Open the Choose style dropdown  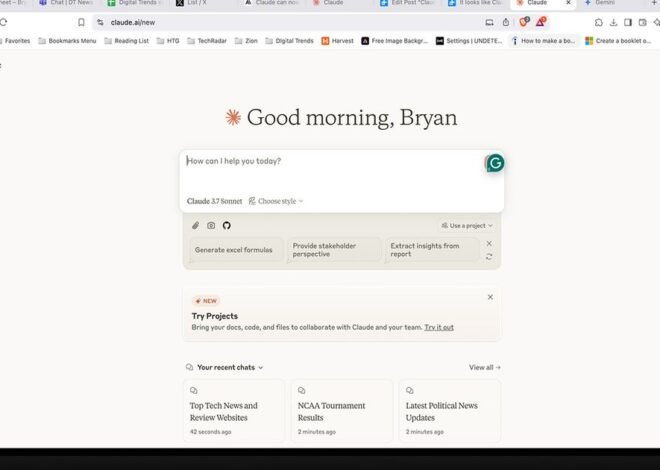click(x=276, y=201)
